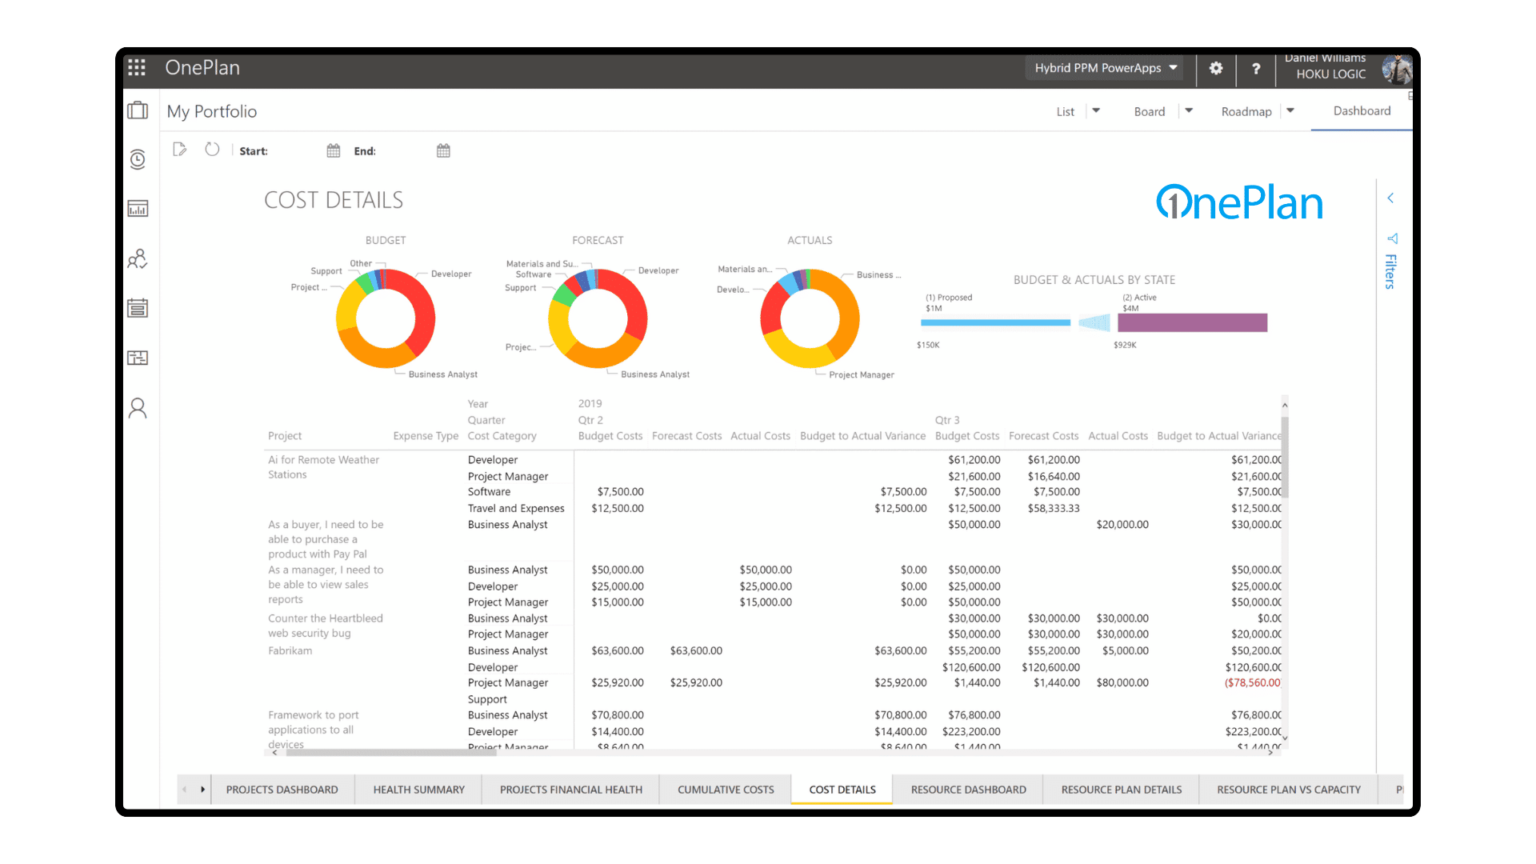Open the Projects Dashboard report tab
1536x864 pixels.
[x=282, y=790]
